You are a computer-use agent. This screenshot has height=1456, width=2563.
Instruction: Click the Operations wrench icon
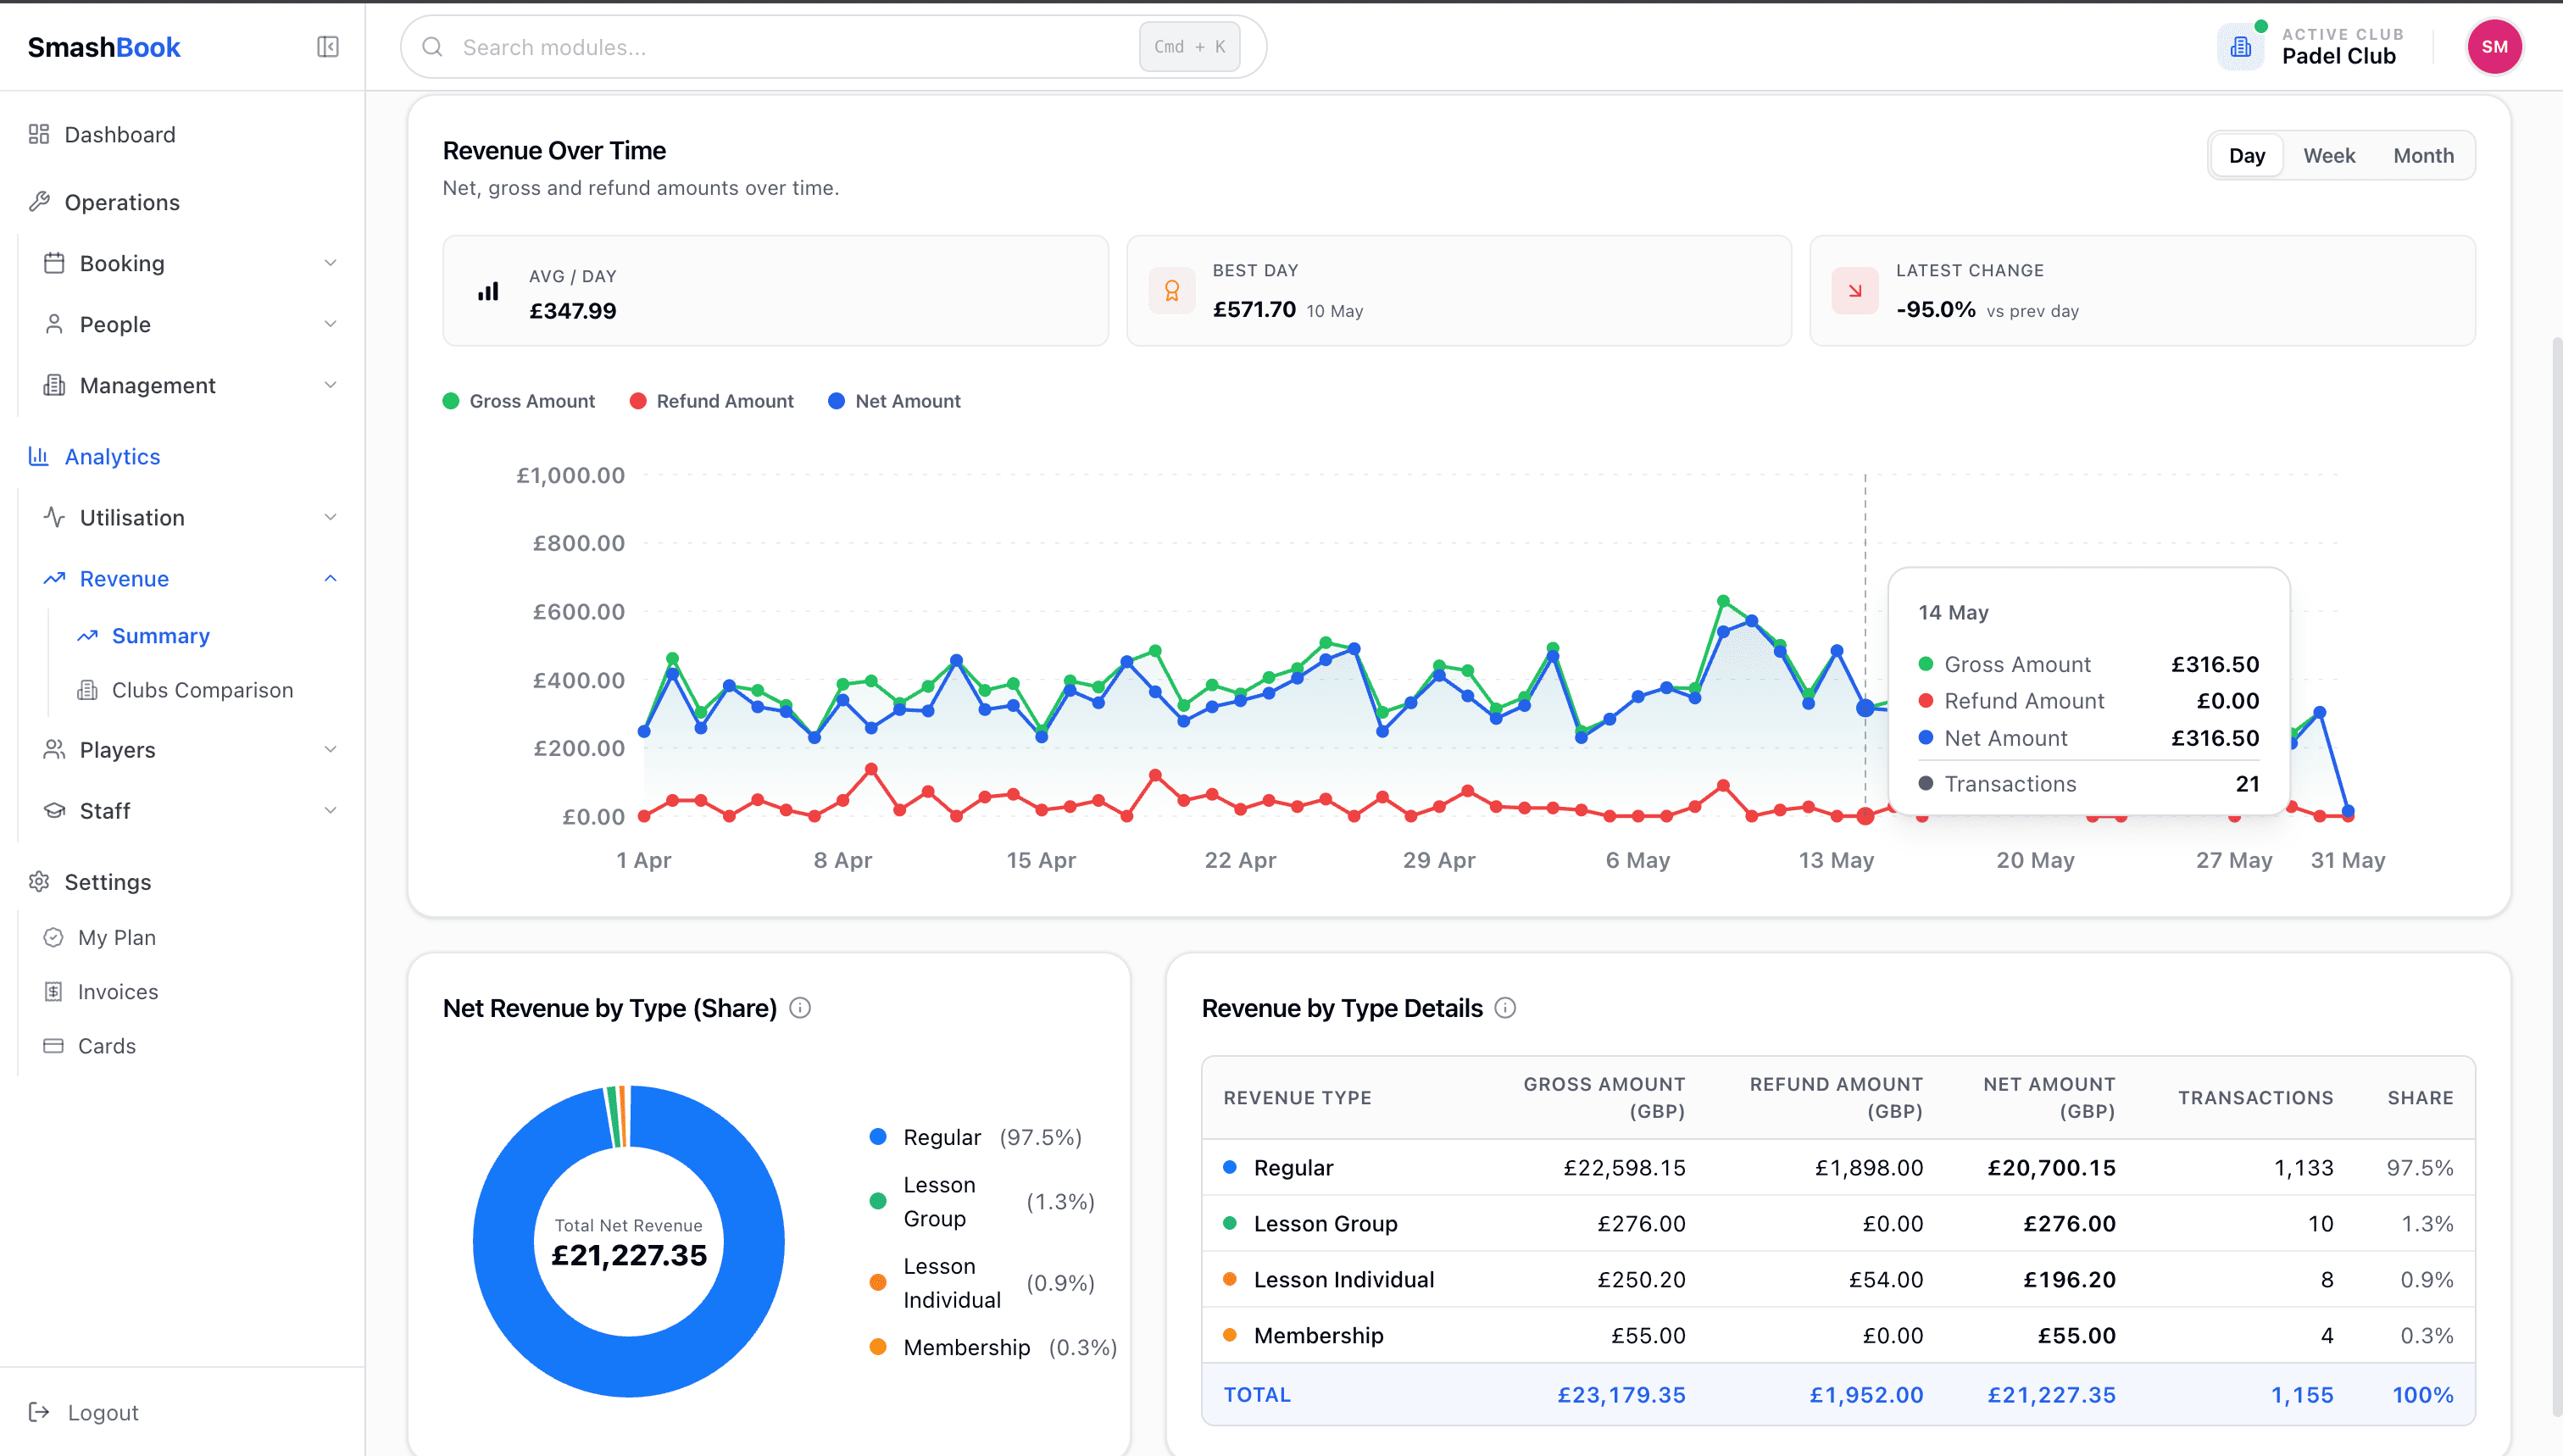coord(39,202)
